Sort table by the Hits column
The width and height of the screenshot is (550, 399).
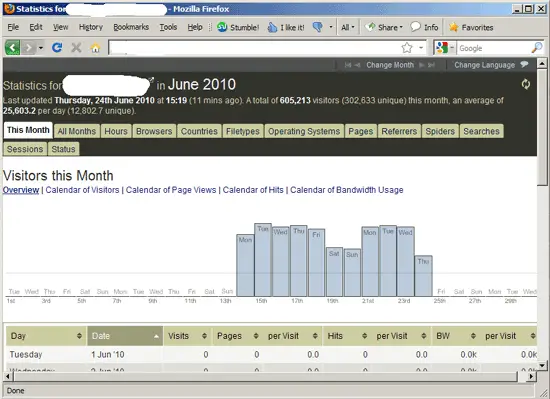click(x=347, y=336)
